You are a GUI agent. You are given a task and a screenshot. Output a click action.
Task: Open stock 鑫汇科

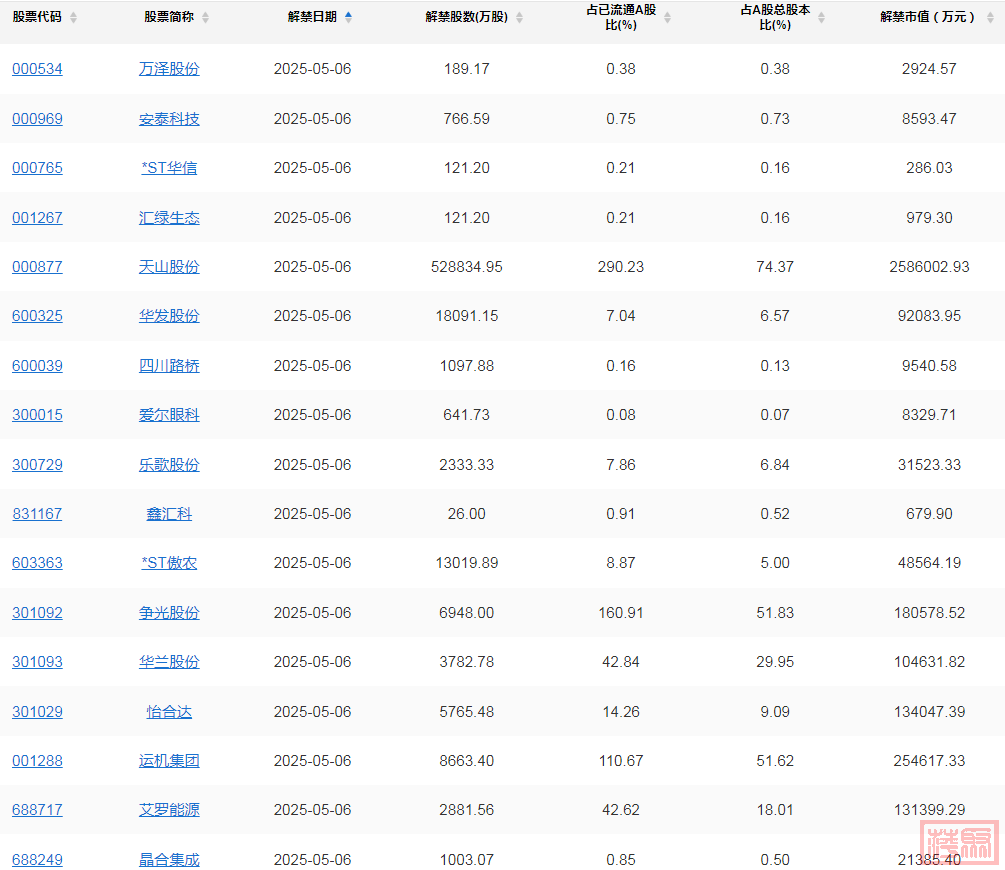[169, 514]
